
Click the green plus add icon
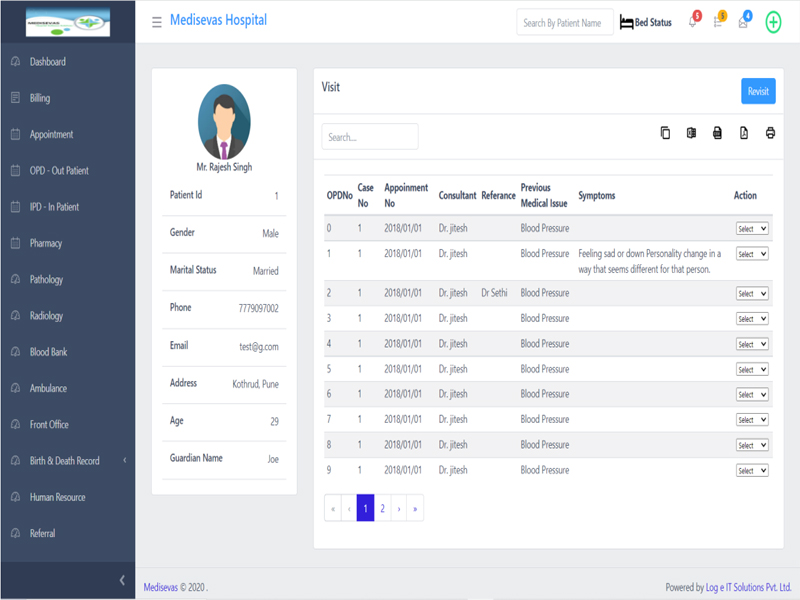coord(773,22)
